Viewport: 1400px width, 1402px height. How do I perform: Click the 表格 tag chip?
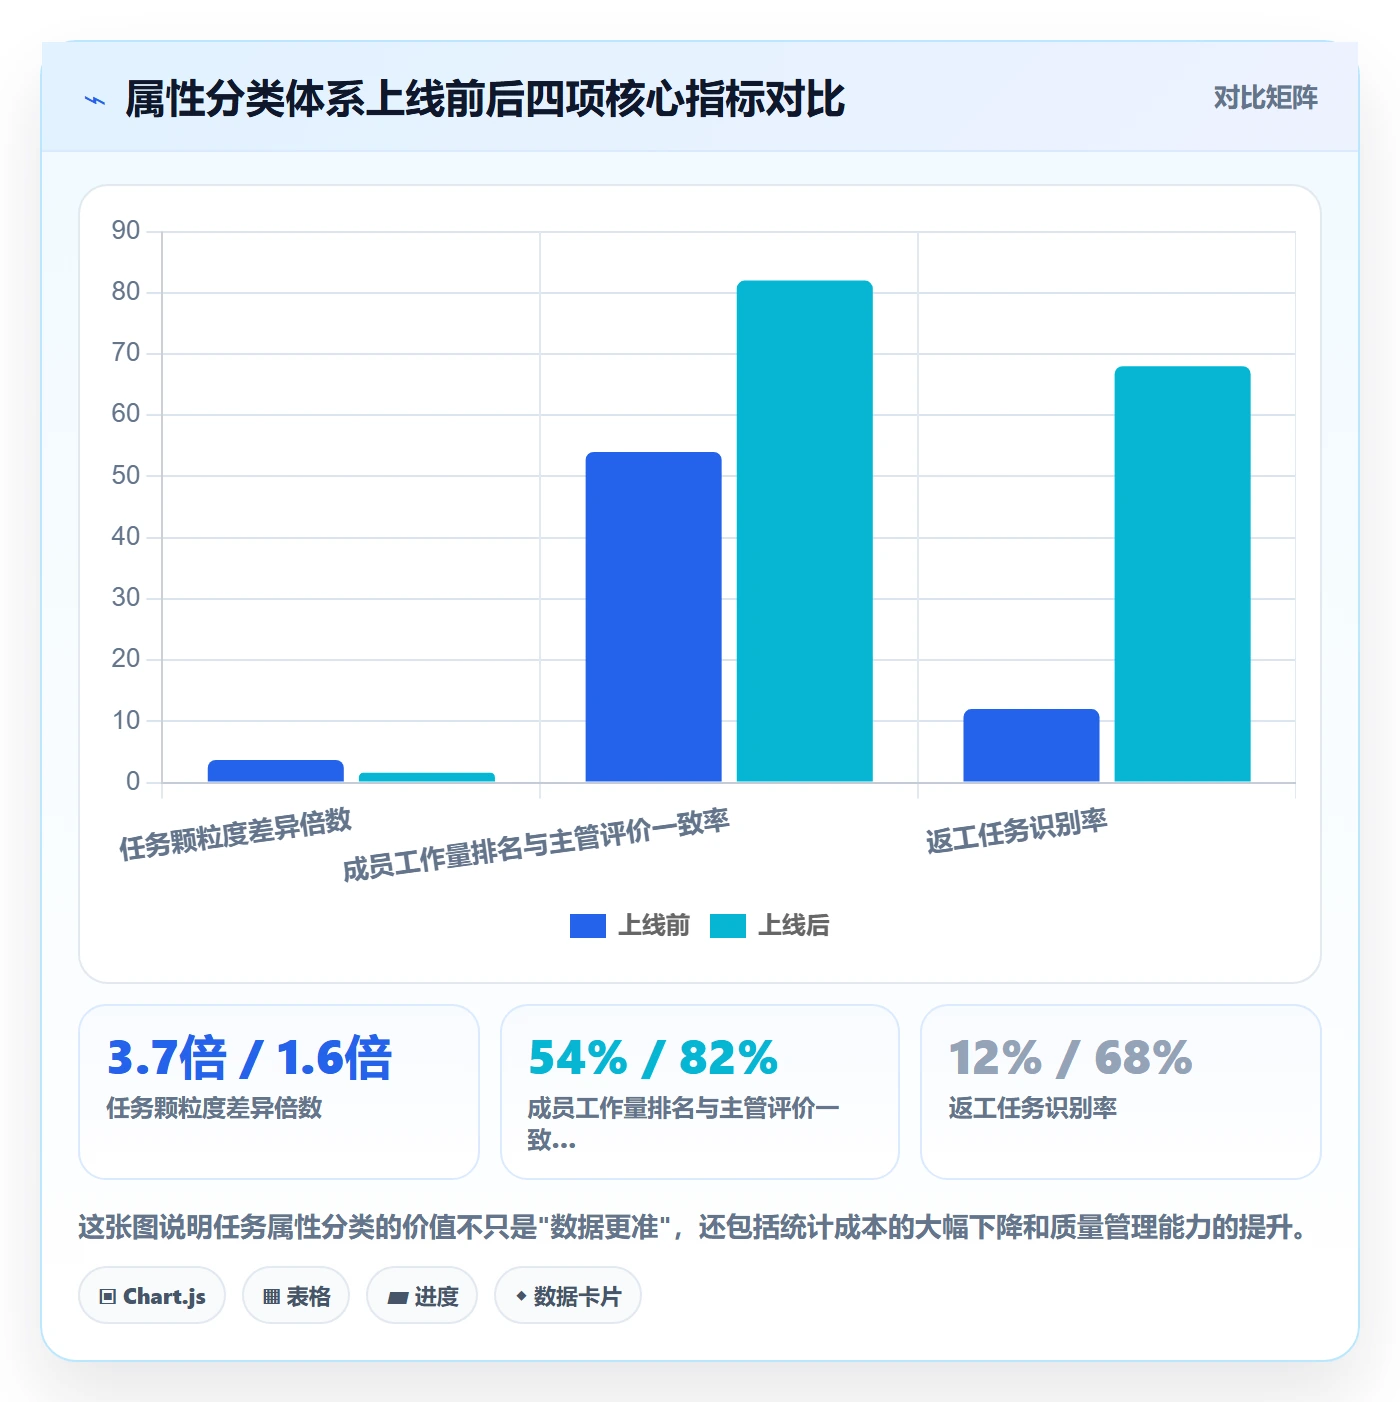pos(296,1296)
